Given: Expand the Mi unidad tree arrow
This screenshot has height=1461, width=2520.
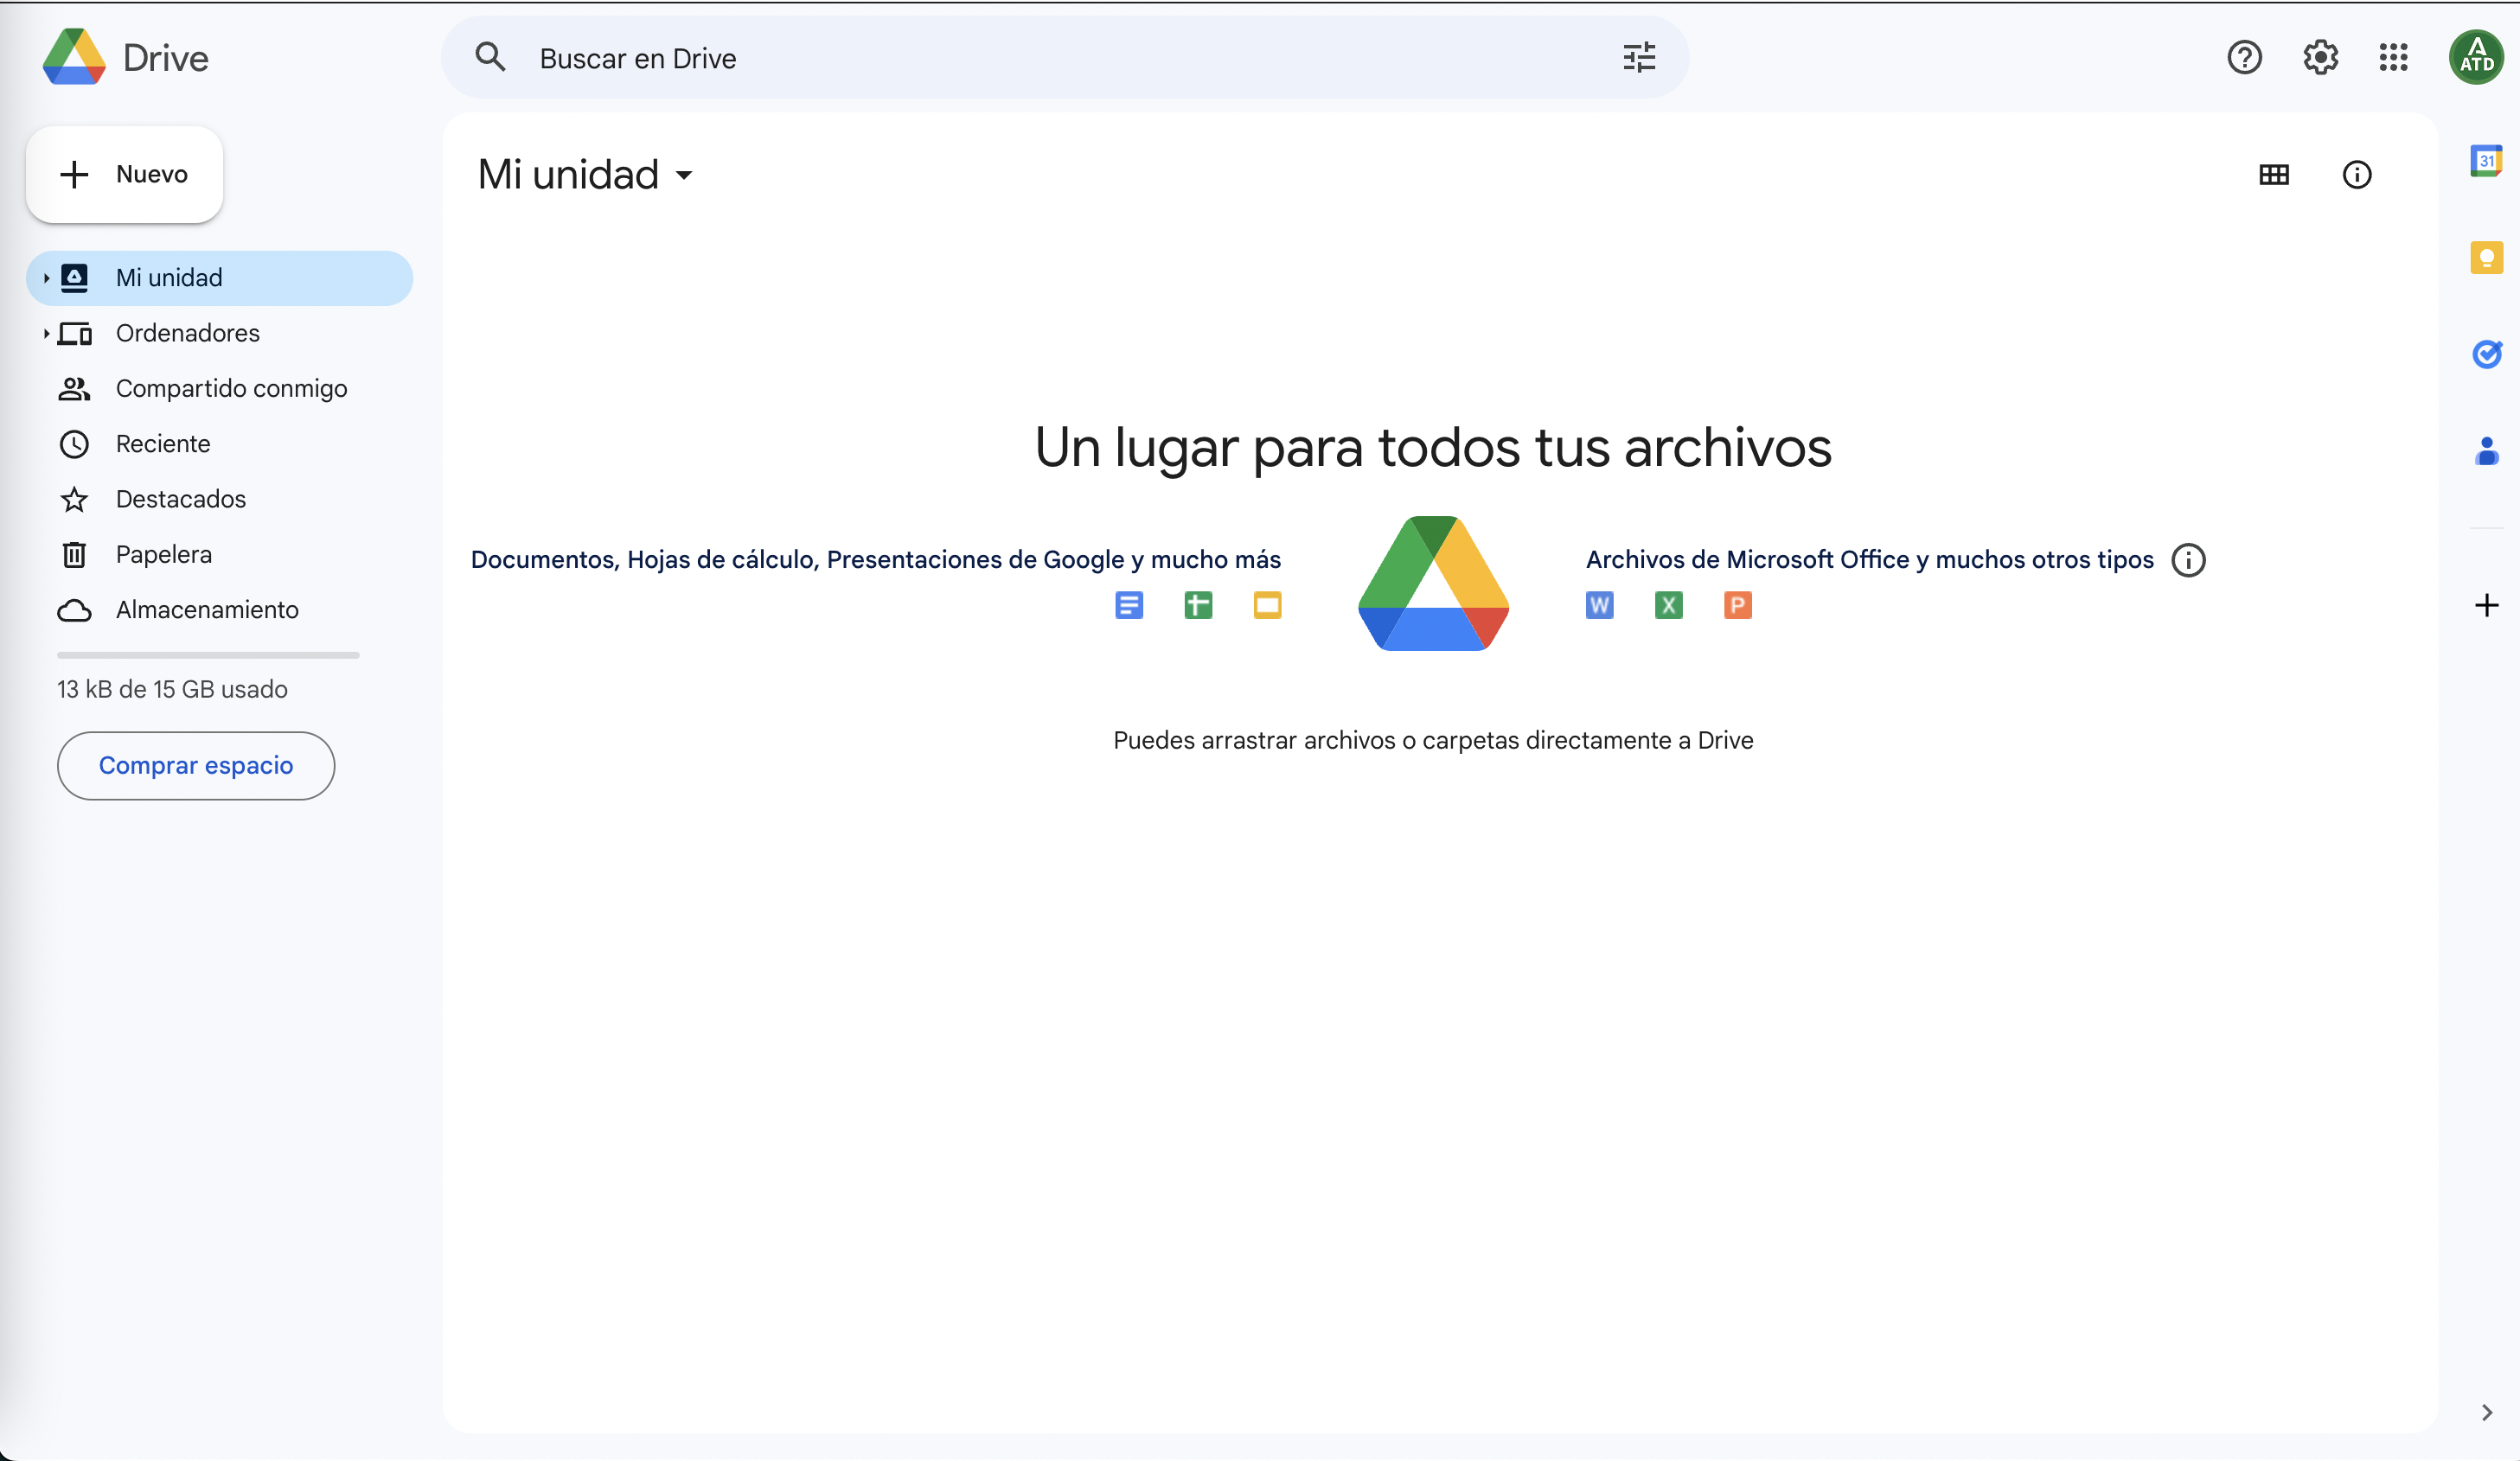Looking at the screenshot, I should click(46, 278).
